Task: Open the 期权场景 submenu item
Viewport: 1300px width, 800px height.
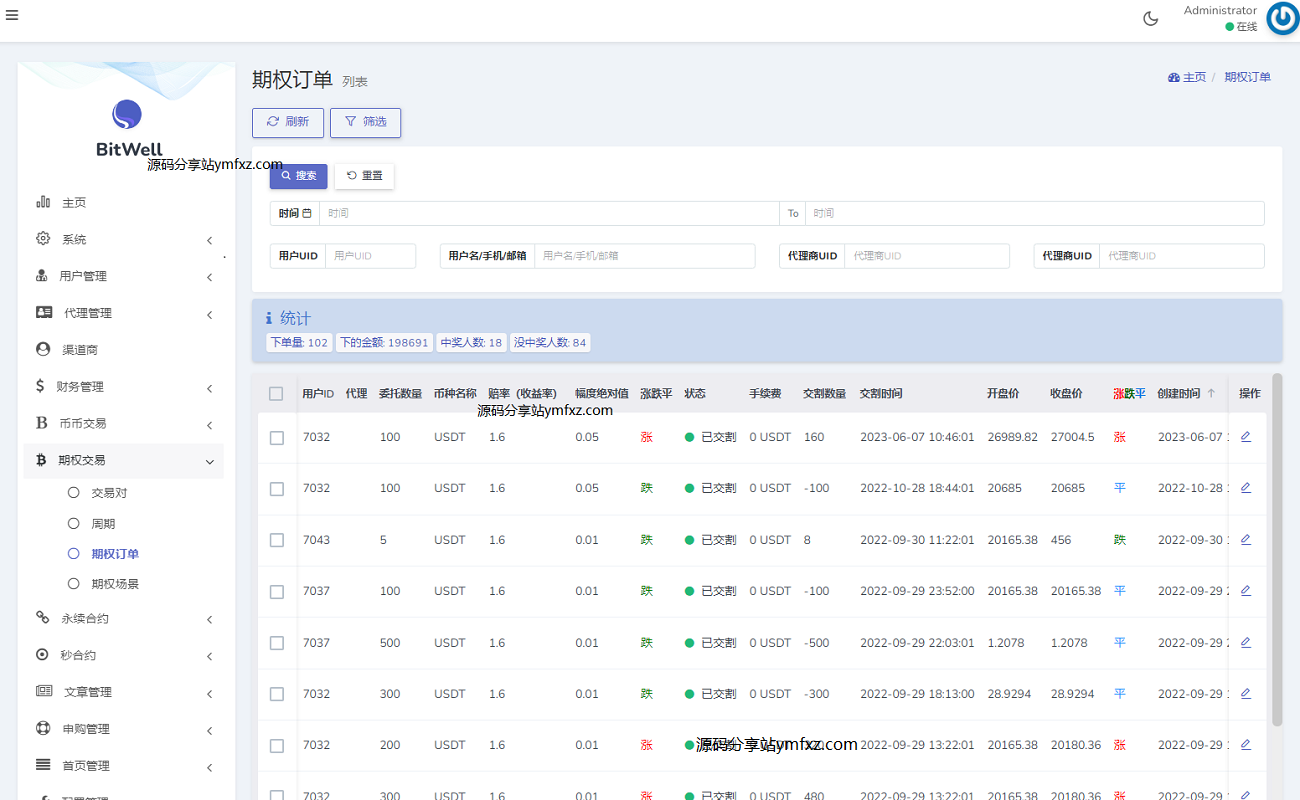Action: 115,584
